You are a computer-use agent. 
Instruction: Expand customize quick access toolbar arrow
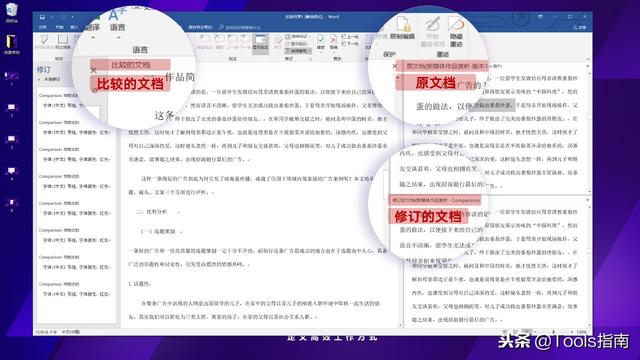pos(72,17)
